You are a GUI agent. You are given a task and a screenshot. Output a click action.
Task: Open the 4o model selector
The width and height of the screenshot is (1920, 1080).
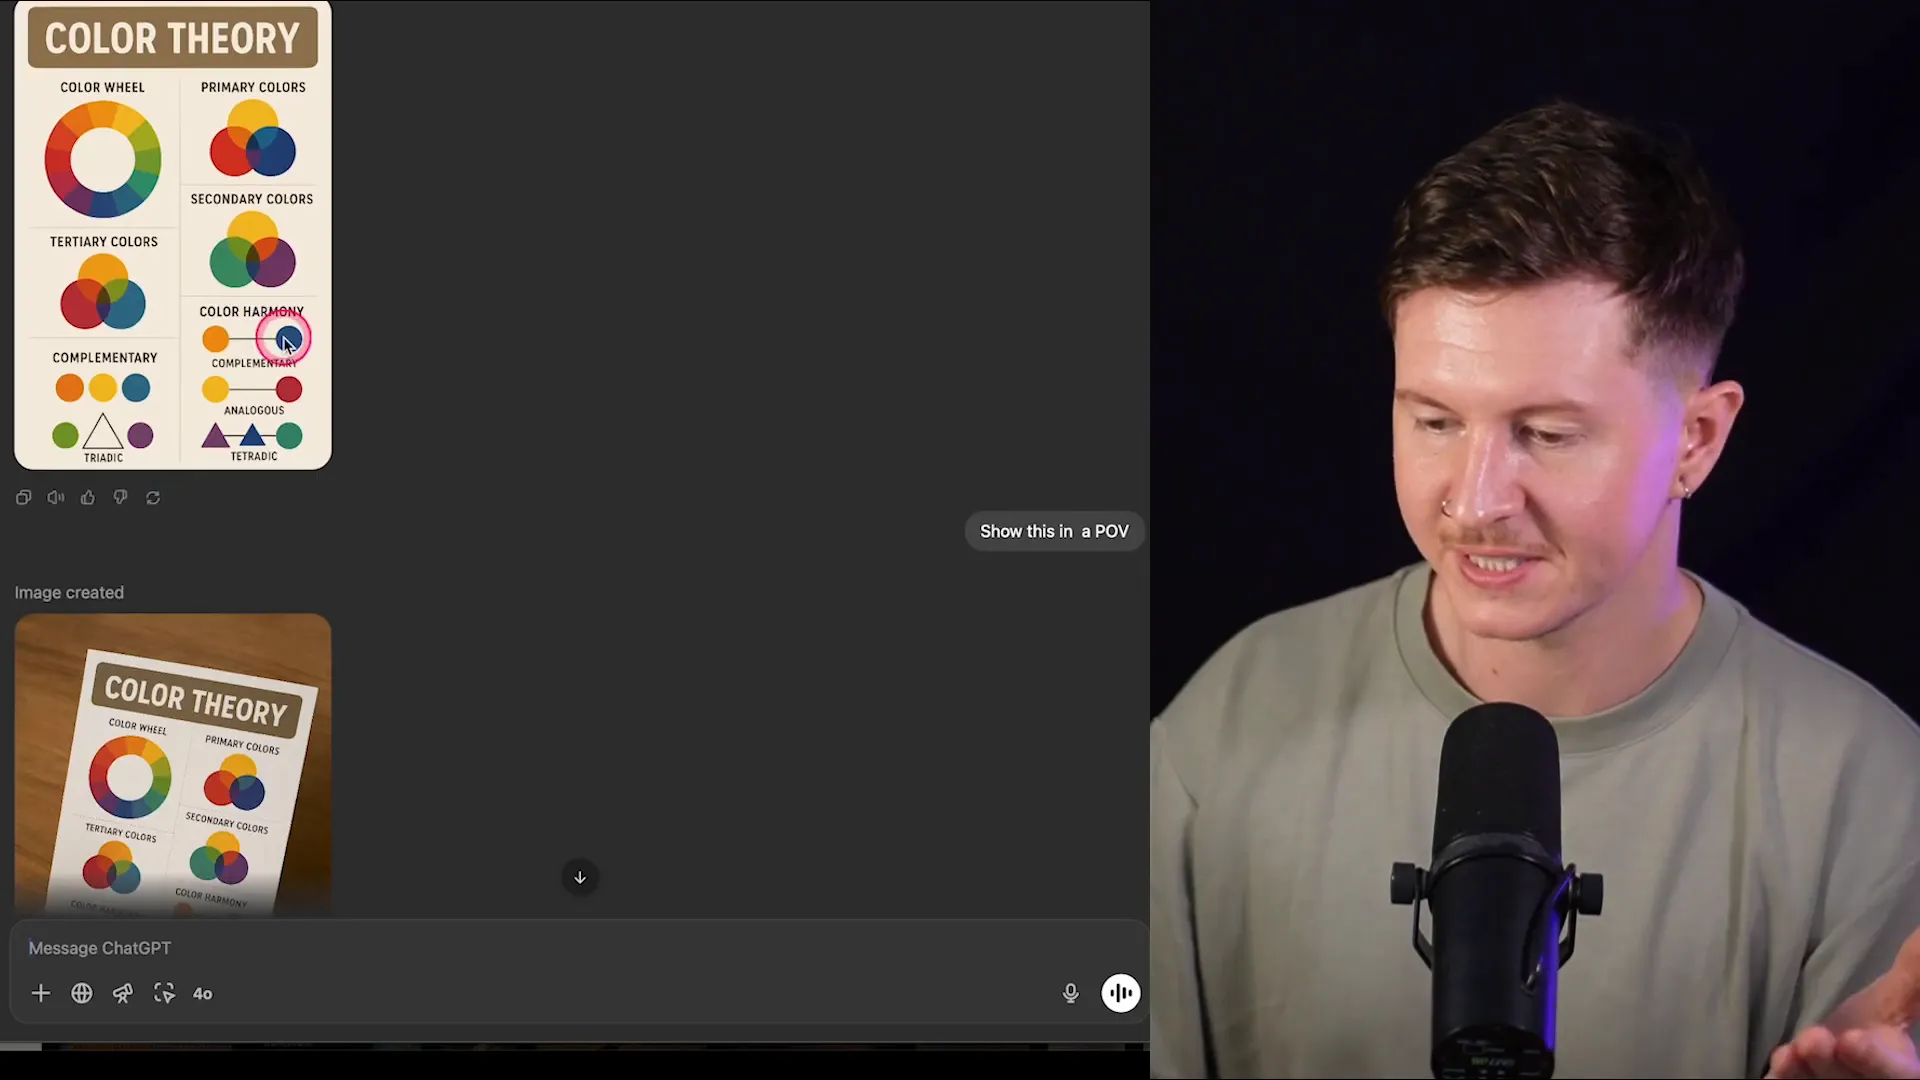[203, 994]
